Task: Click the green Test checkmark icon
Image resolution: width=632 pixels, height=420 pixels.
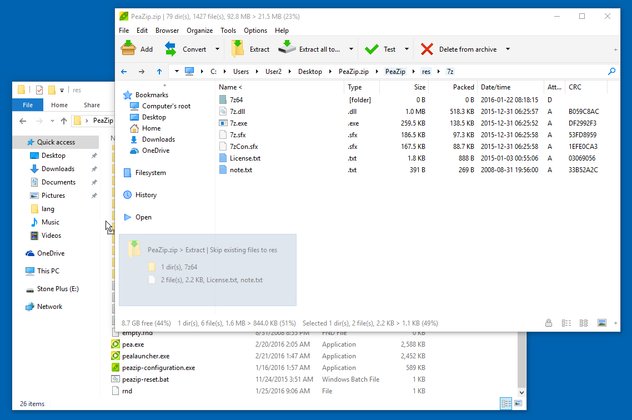Action: (x=371, y=49)
